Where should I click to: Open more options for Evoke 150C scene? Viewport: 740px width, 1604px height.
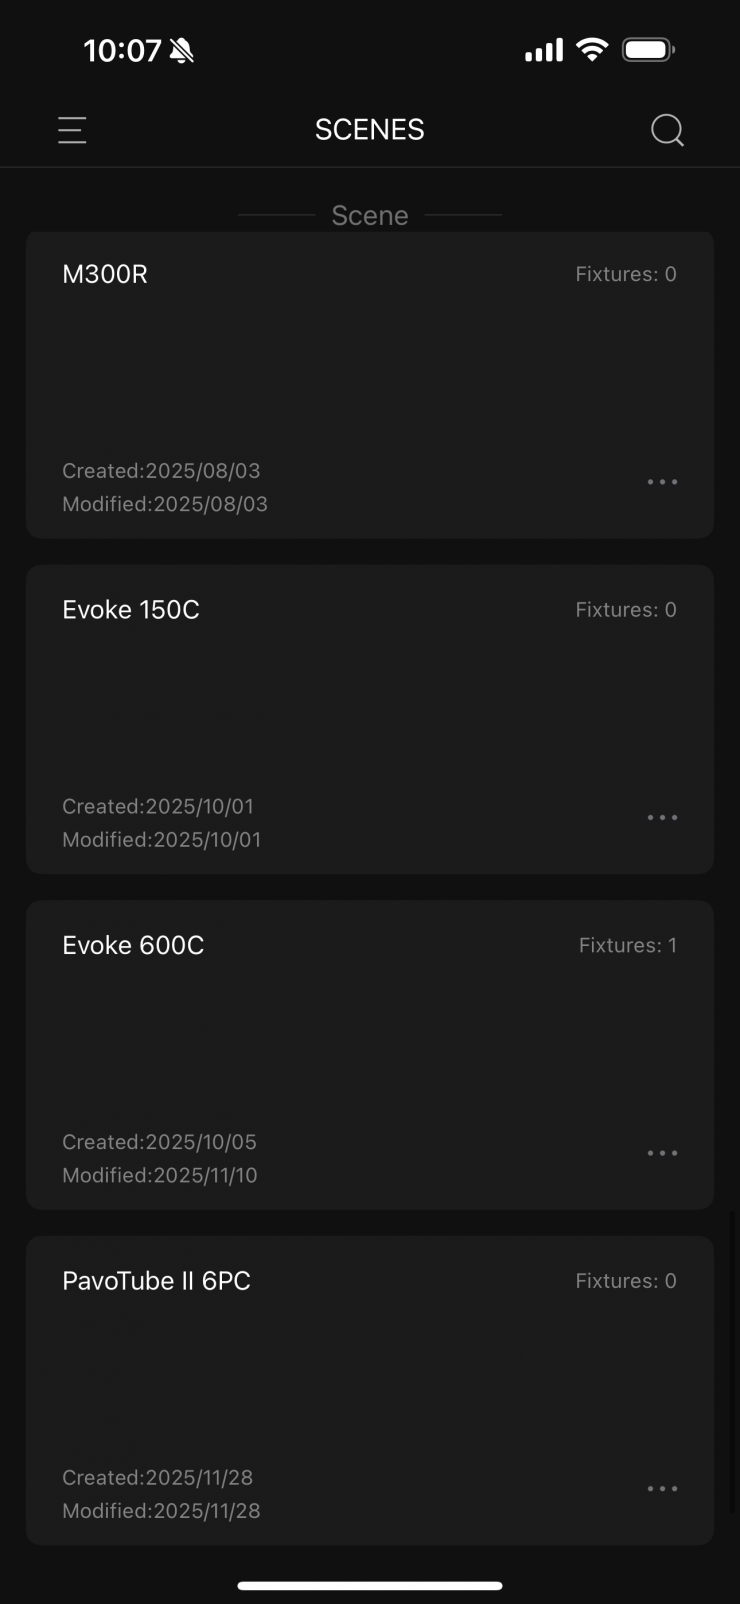pyautogui.click(x=662, y=818)
